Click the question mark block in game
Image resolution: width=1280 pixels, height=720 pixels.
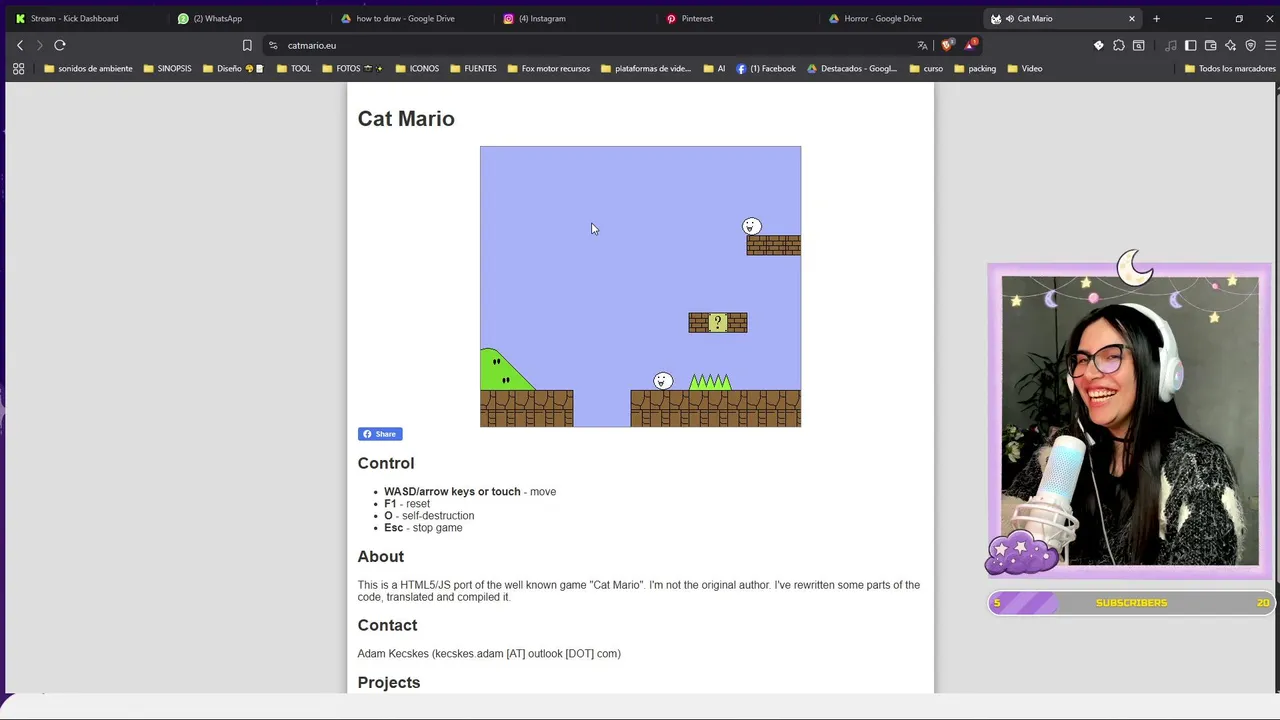717,322
